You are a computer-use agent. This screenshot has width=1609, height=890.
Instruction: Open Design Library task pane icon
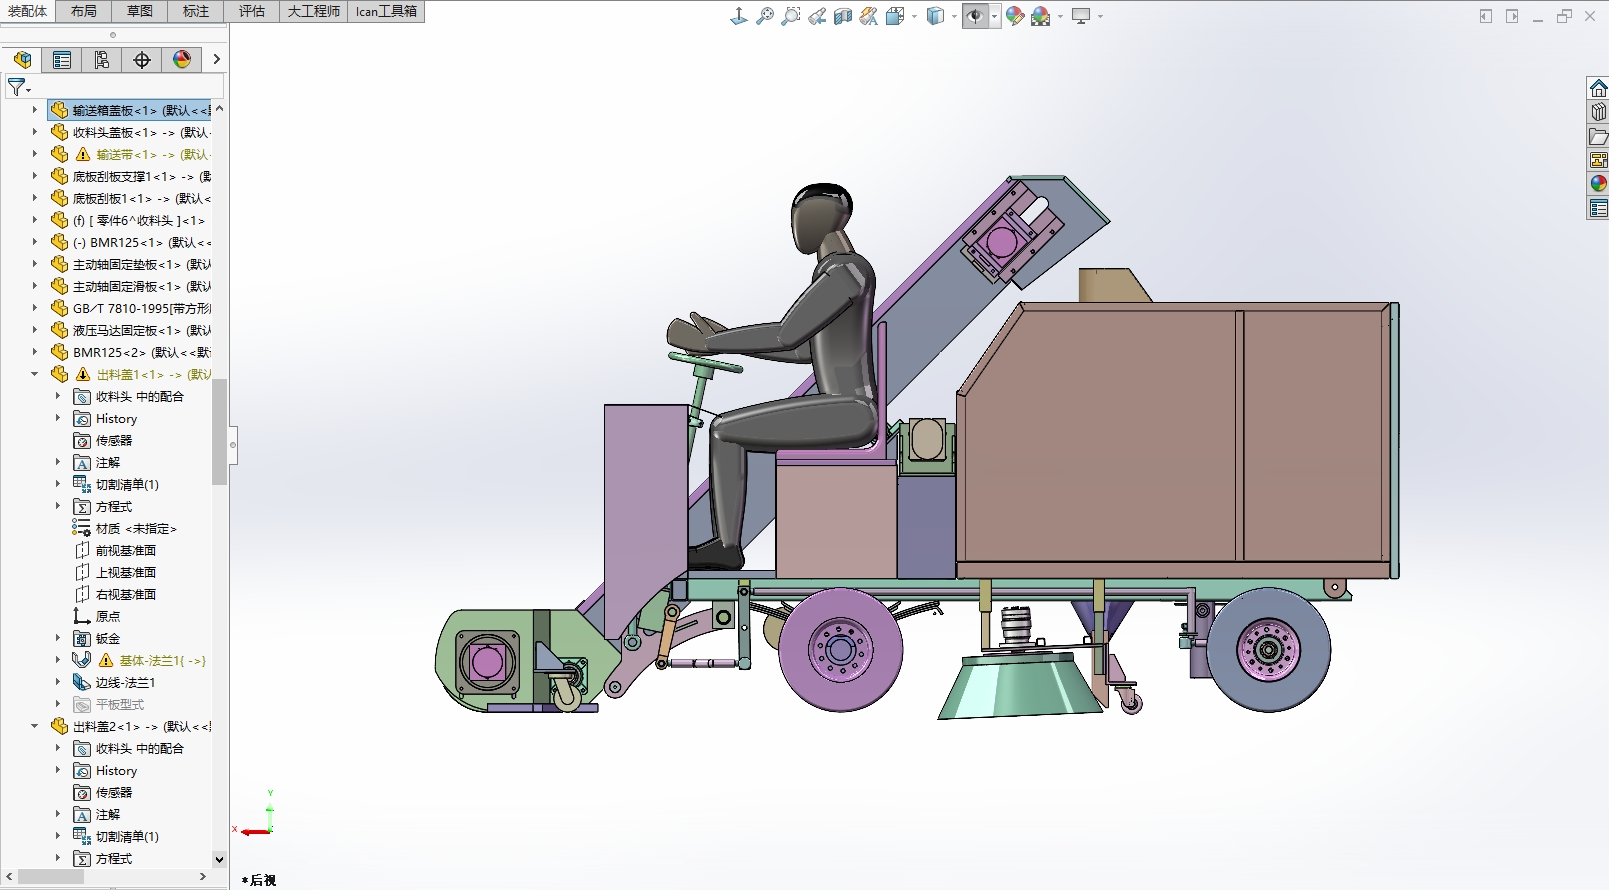(1598, 112)
